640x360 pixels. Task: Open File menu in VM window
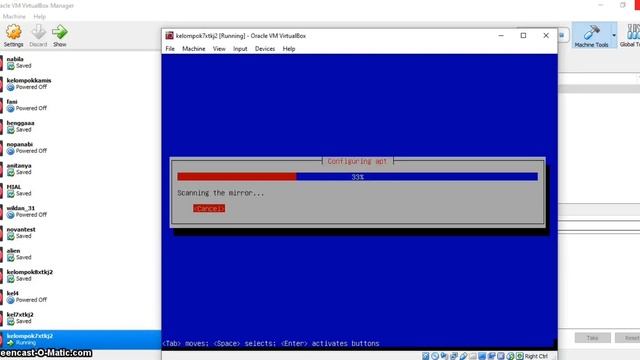click(x=170, y=49)
